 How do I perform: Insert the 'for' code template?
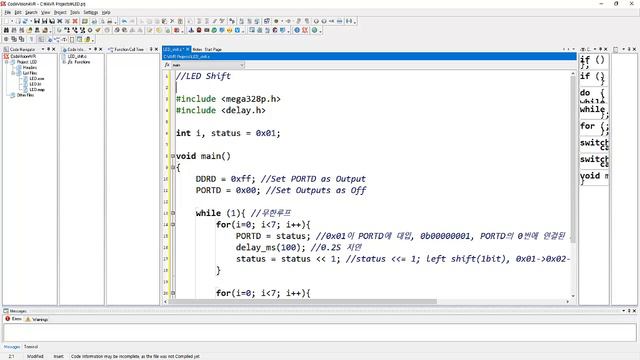click(594, 128)
